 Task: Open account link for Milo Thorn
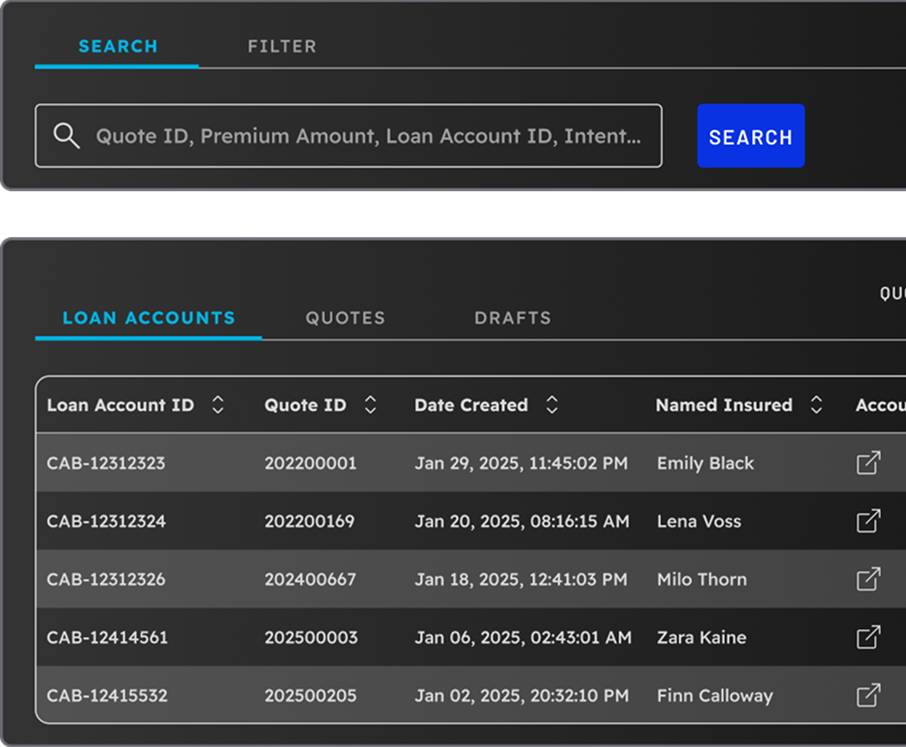click(x=868, y=579)
